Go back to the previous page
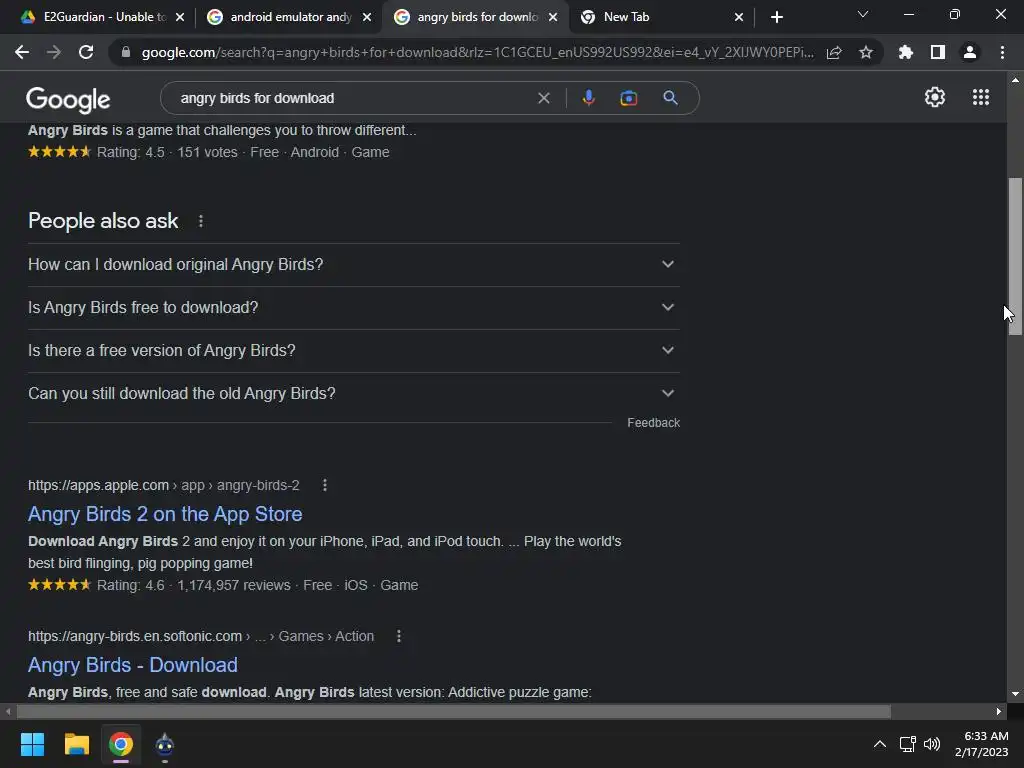The image size is (1024, 768). pos(22,52)
